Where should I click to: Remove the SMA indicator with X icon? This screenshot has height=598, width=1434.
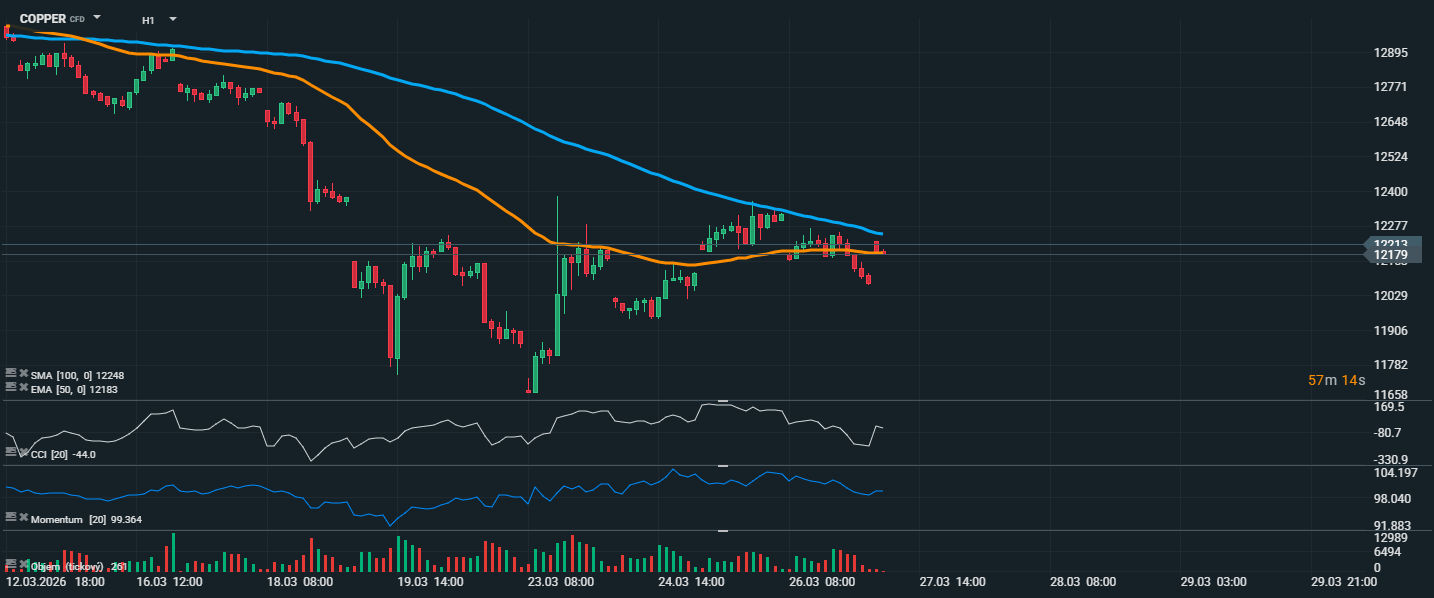[23, 374]
